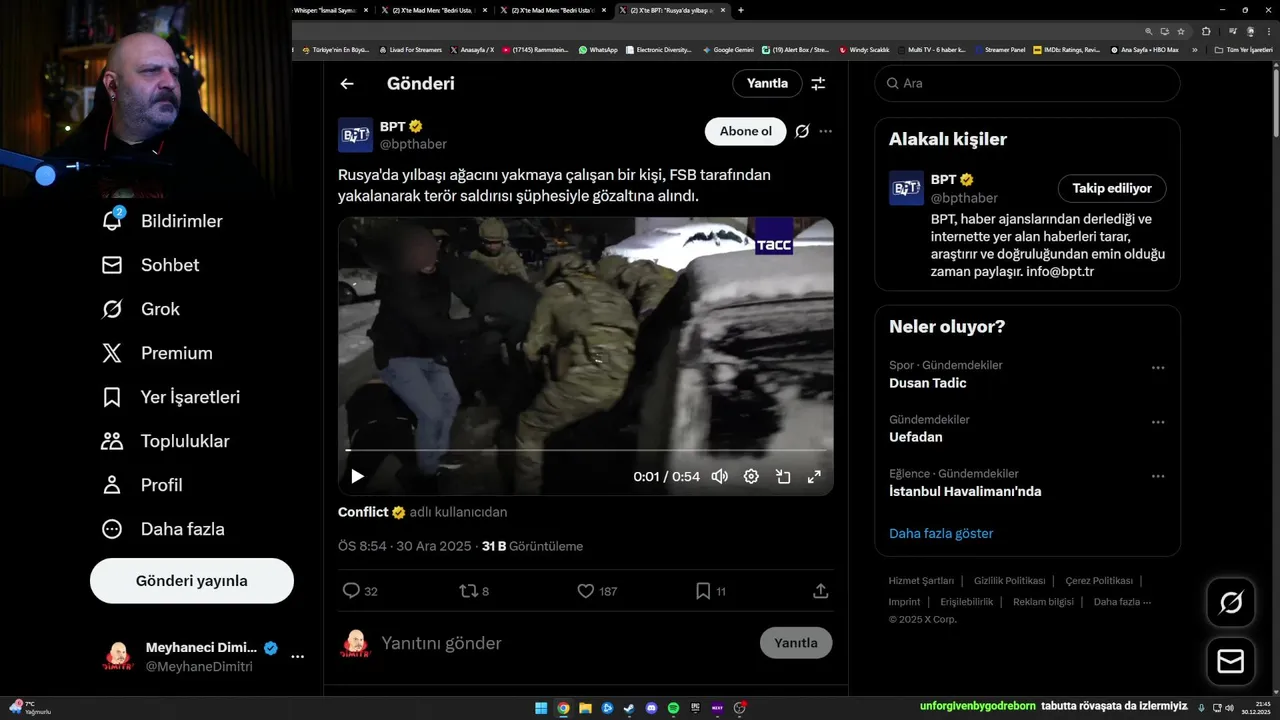The image size is (1280, 720).
Task: Open the Hizmet Şartları link
Action: [921, 581]
